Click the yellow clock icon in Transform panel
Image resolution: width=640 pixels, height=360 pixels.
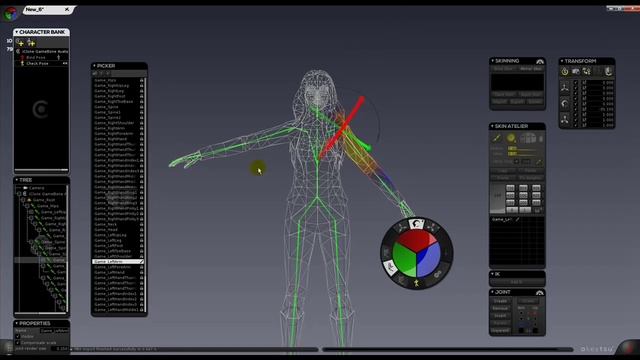point(565,71)
